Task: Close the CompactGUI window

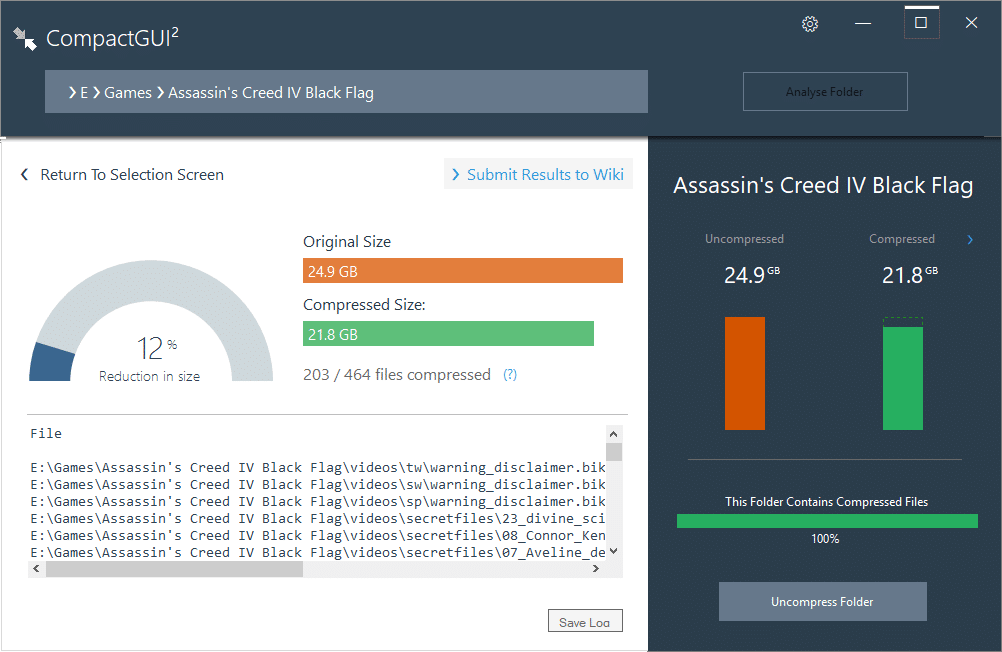Action: (x=971, y=23)
